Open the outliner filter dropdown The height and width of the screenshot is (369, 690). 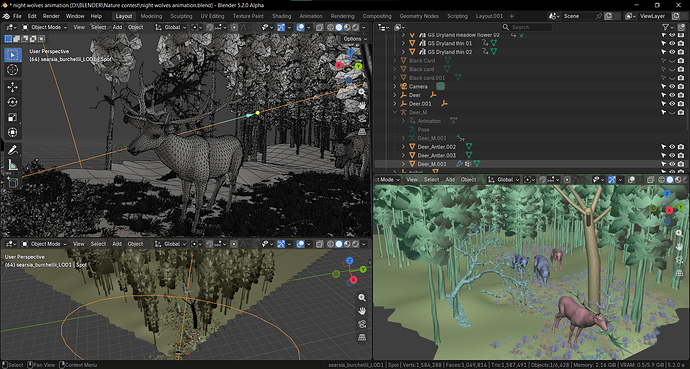tap(668, 27)
